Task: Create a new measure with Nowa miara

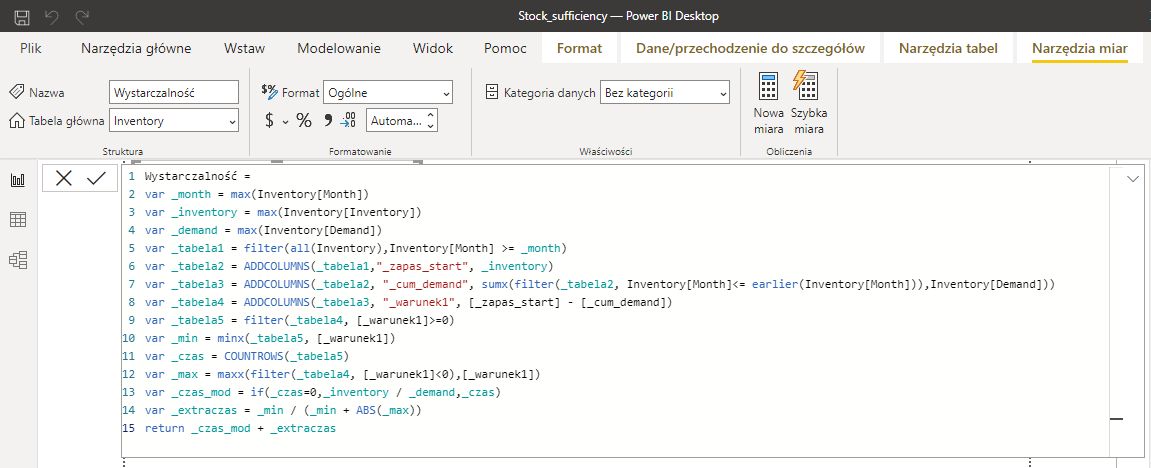Action: click(769, 103)
